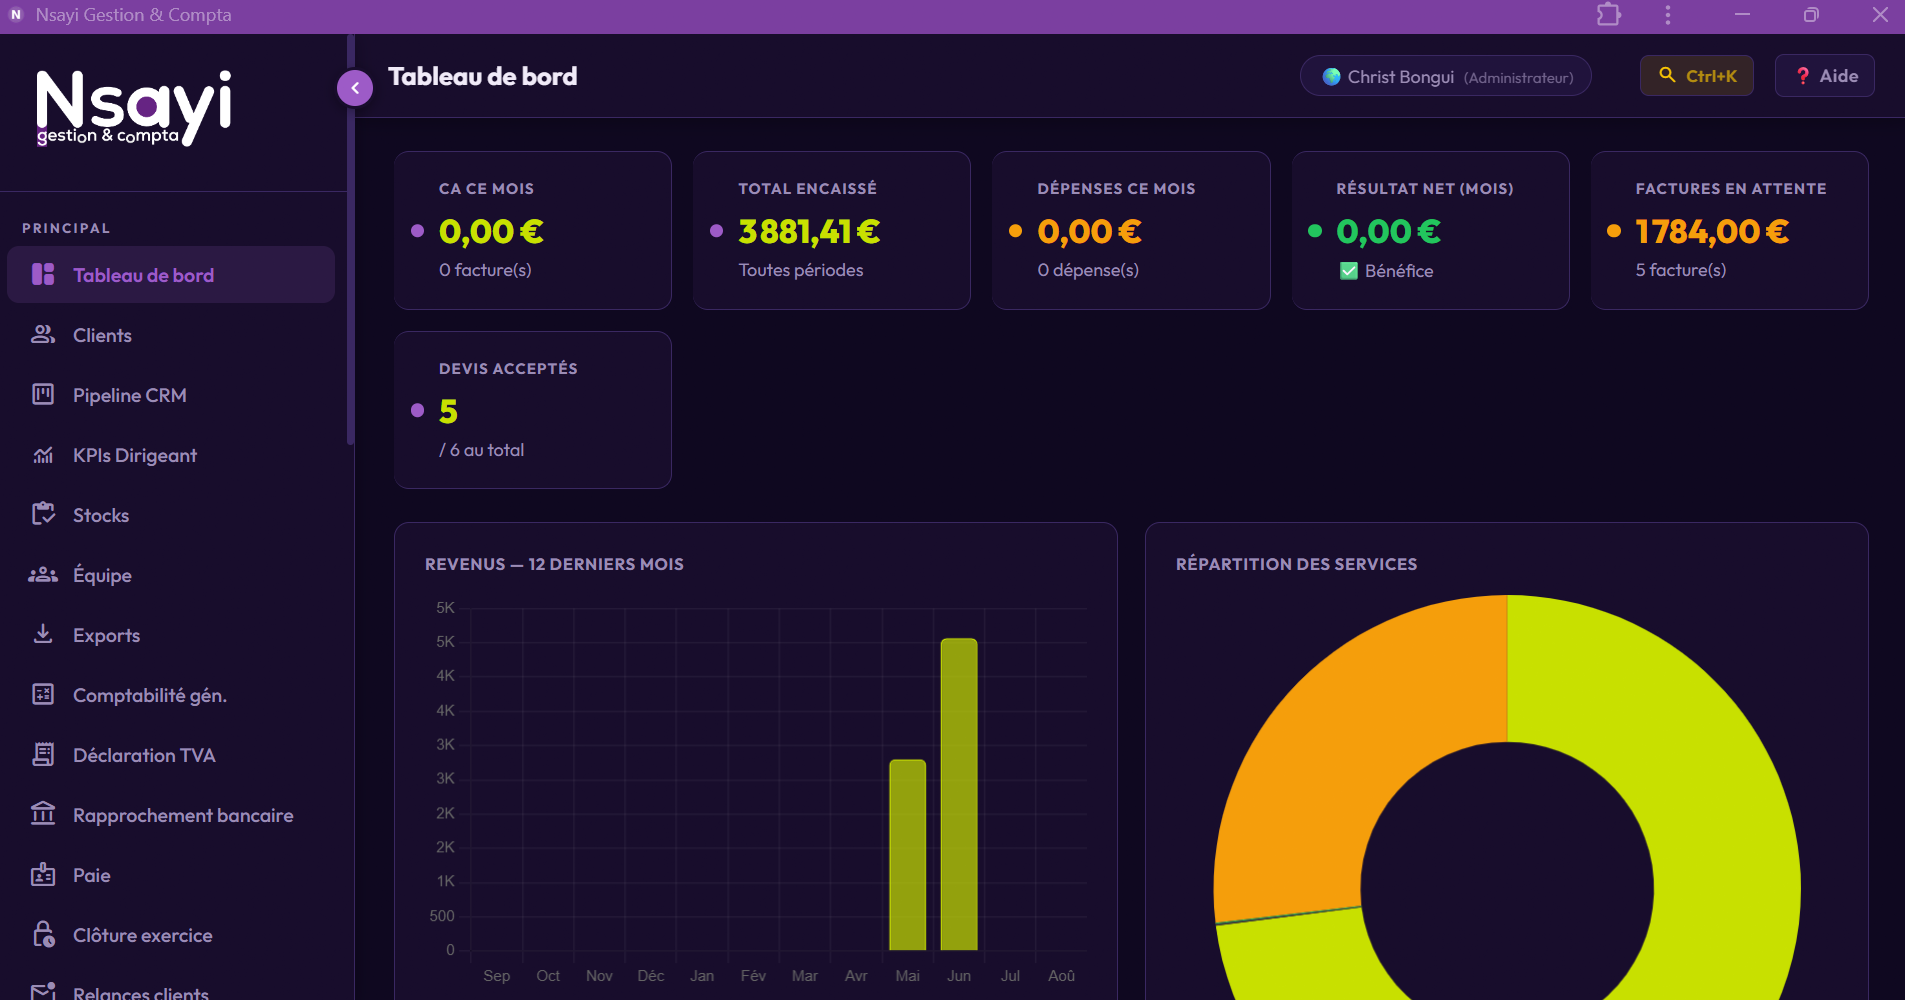Viewport: 1905px width, 1000px height.
Task: Click the search magnifier icon in Ctrl+K
Action: coord(1667,75)
